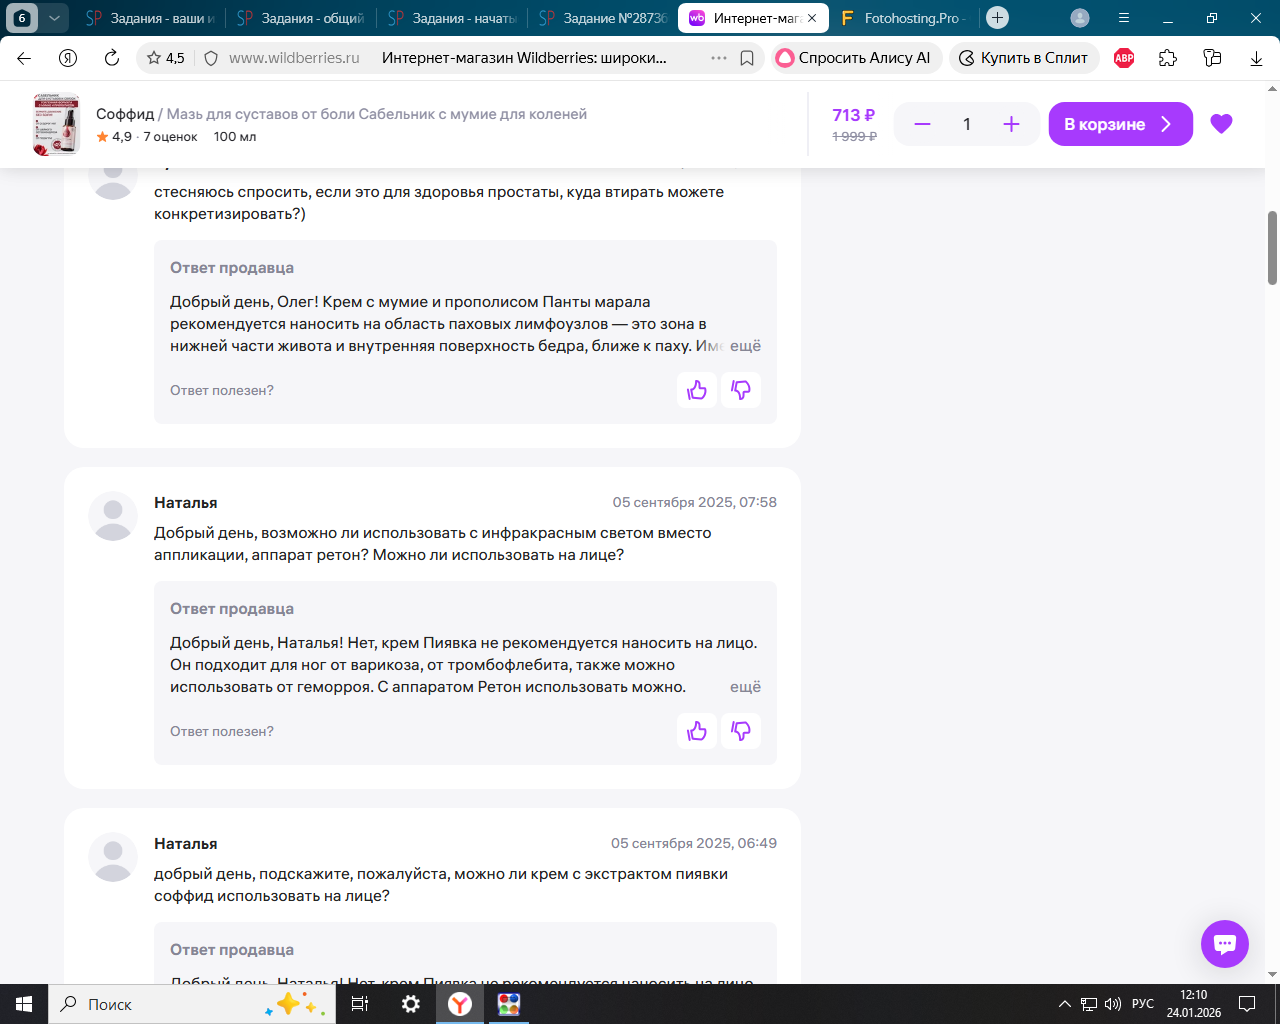Open browser downloads
This screenshot has width=1280, height=1024.
[1257, 58]
